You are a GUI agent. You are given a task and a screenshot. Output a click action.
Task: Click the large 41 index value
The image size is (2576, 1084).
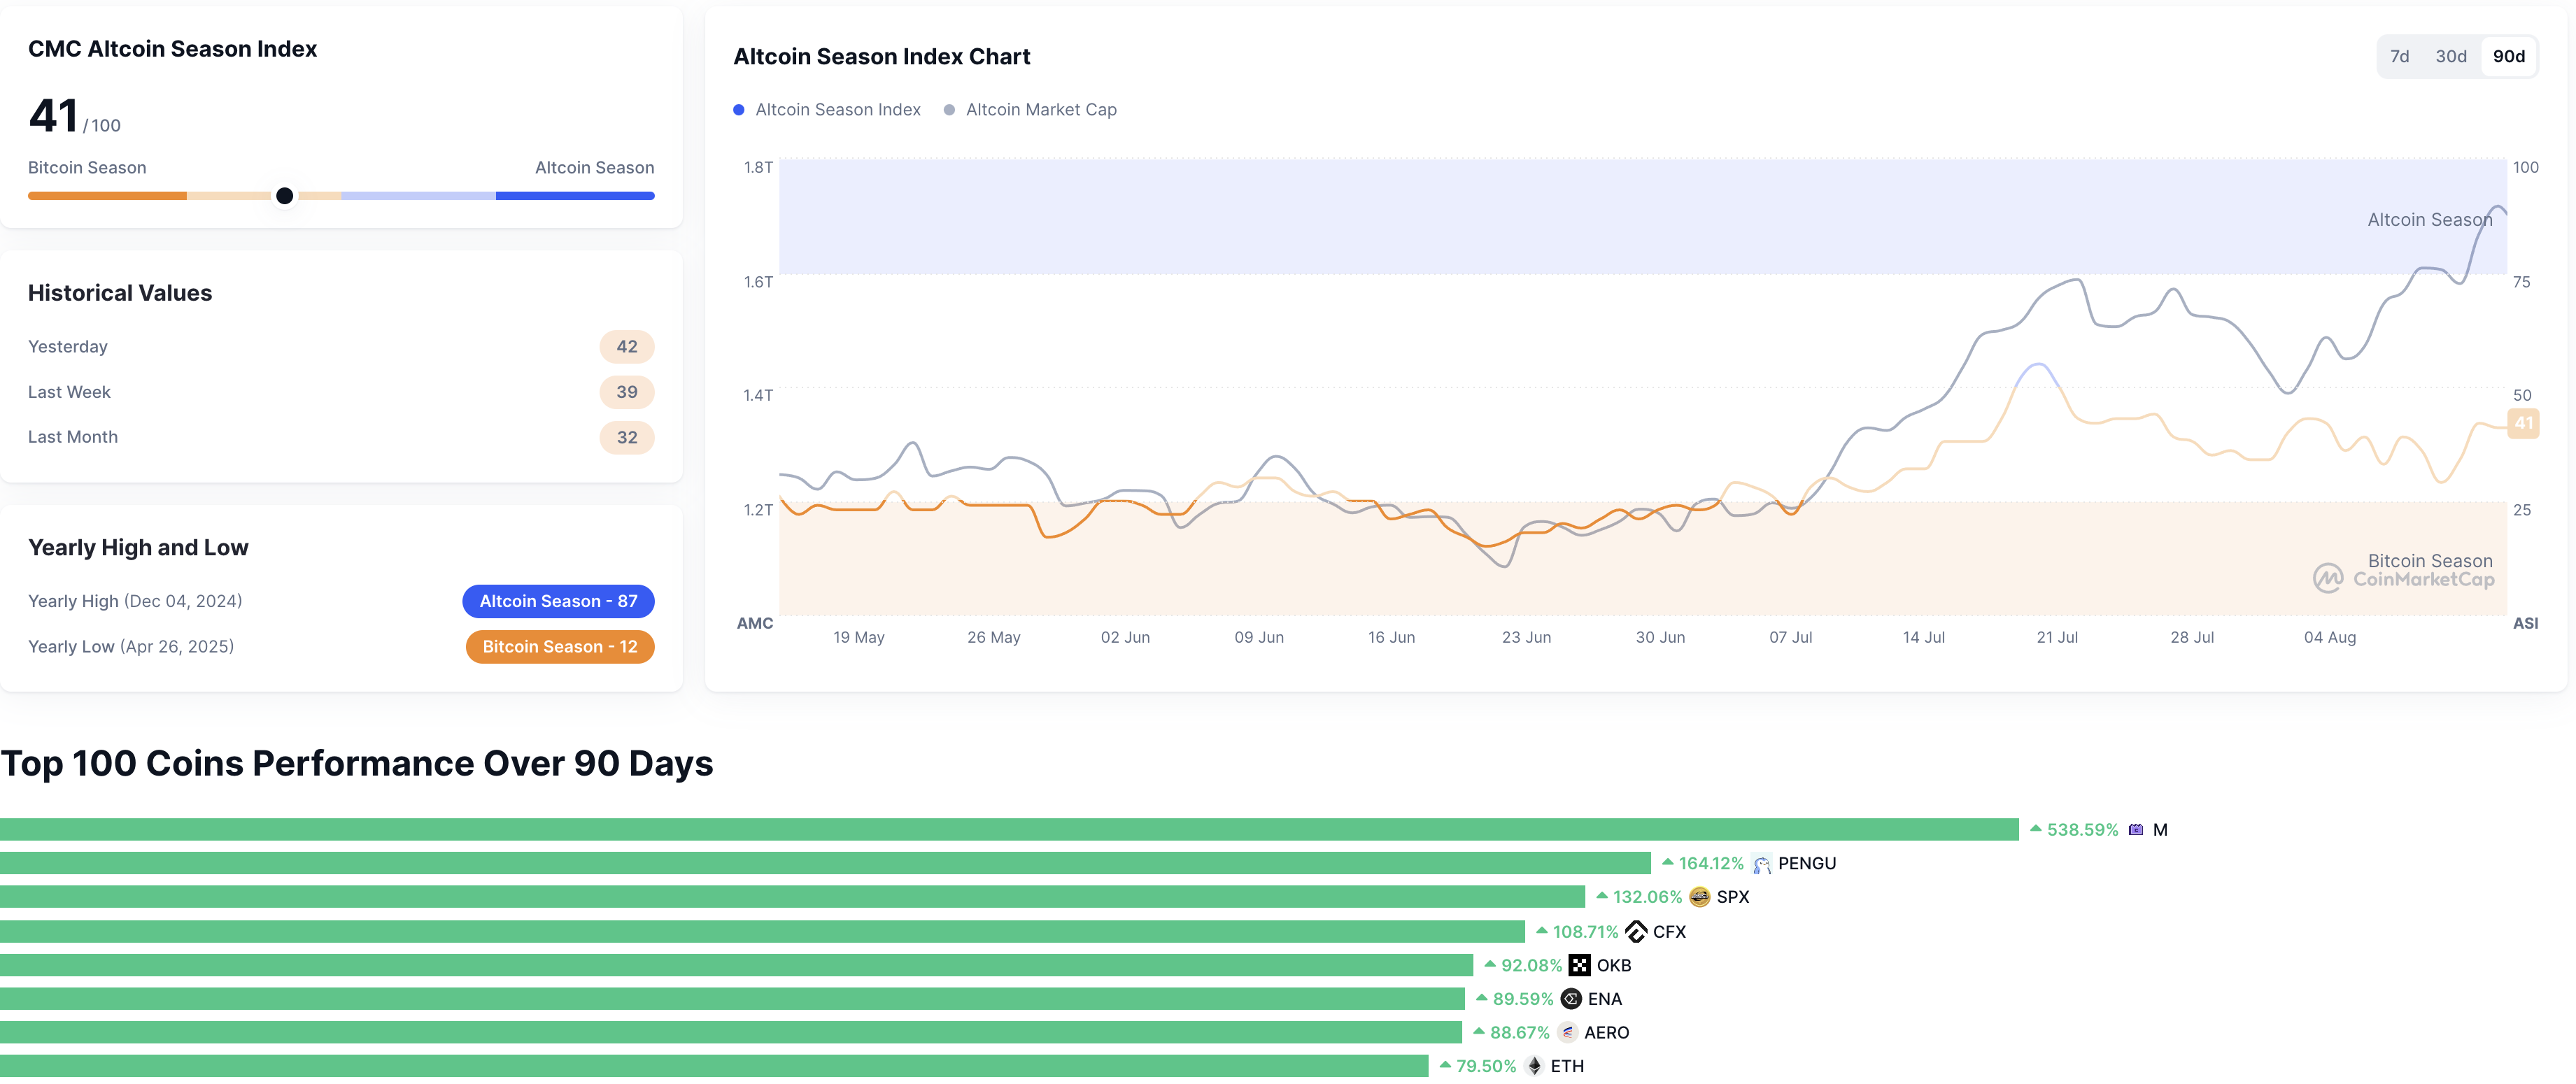pos(54,116)
